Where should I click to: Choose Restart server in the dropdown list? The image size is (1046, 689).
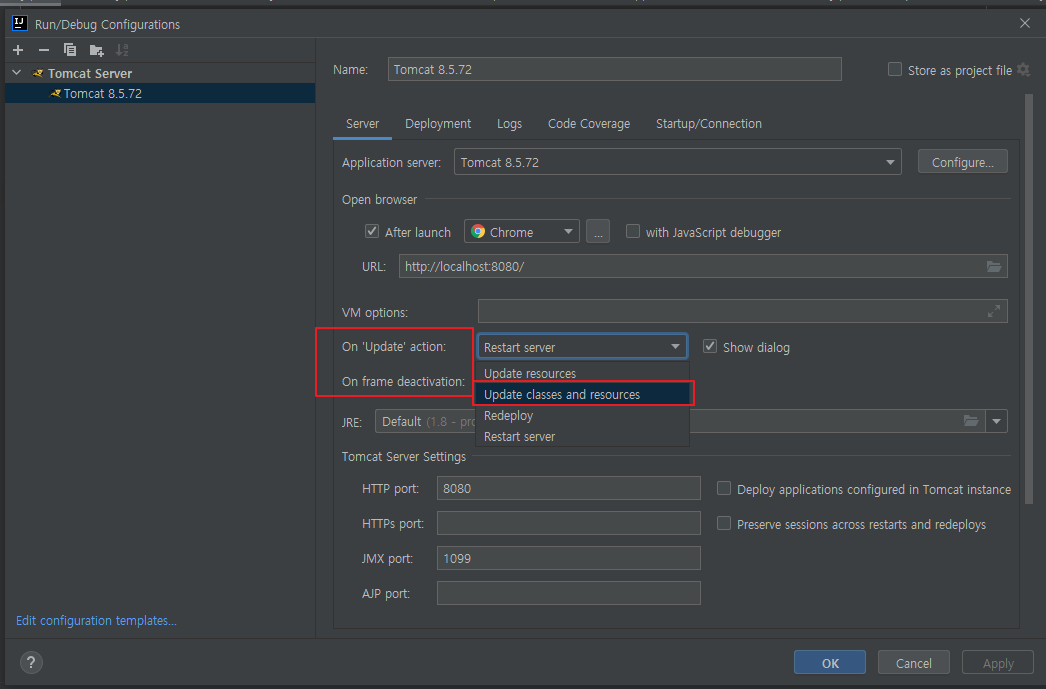click(582, 436)
